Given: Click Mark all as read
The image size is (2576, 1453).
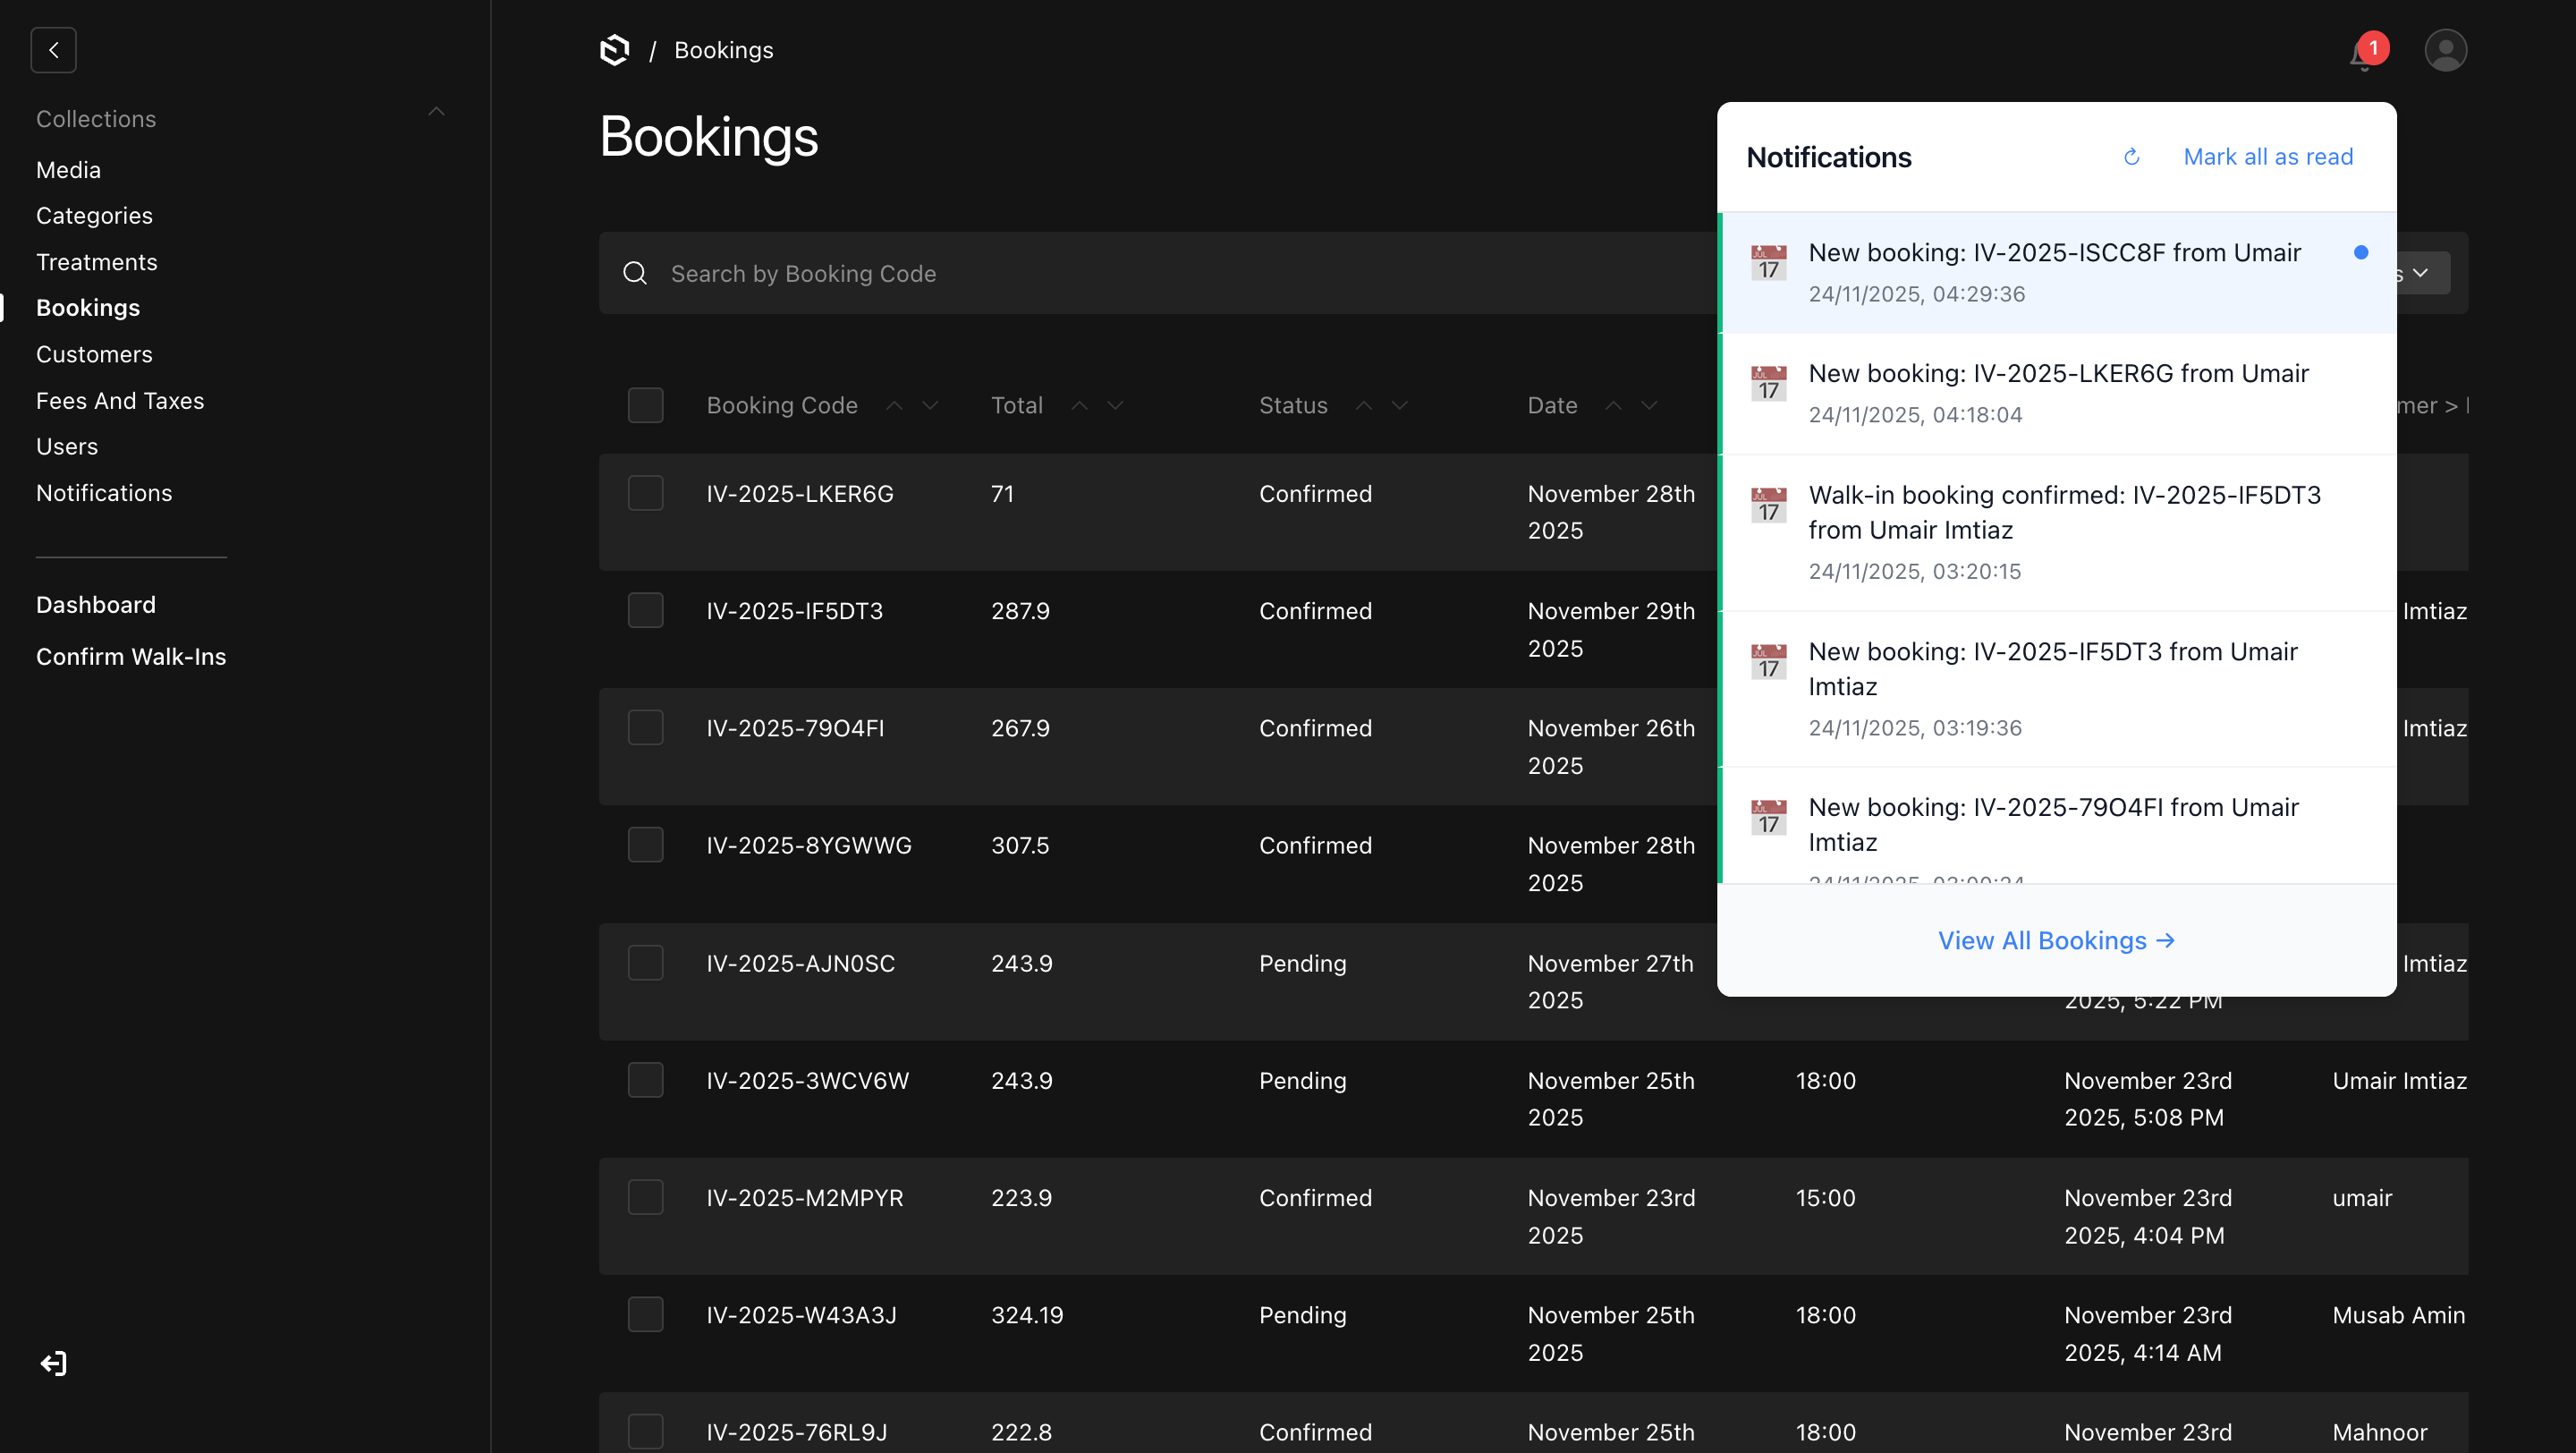Looking at the screenshot, I should (2268, 157).
